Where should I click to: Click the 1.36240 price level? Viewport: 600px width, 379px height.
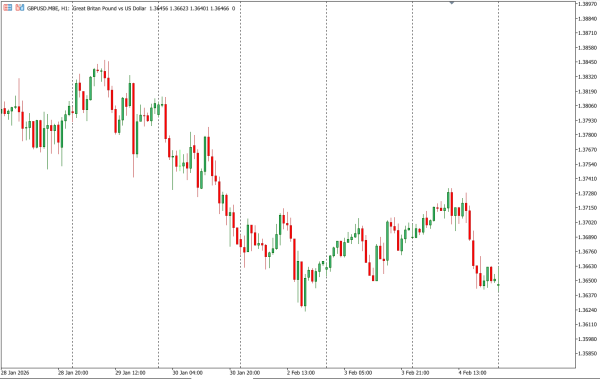pos(588,310)
